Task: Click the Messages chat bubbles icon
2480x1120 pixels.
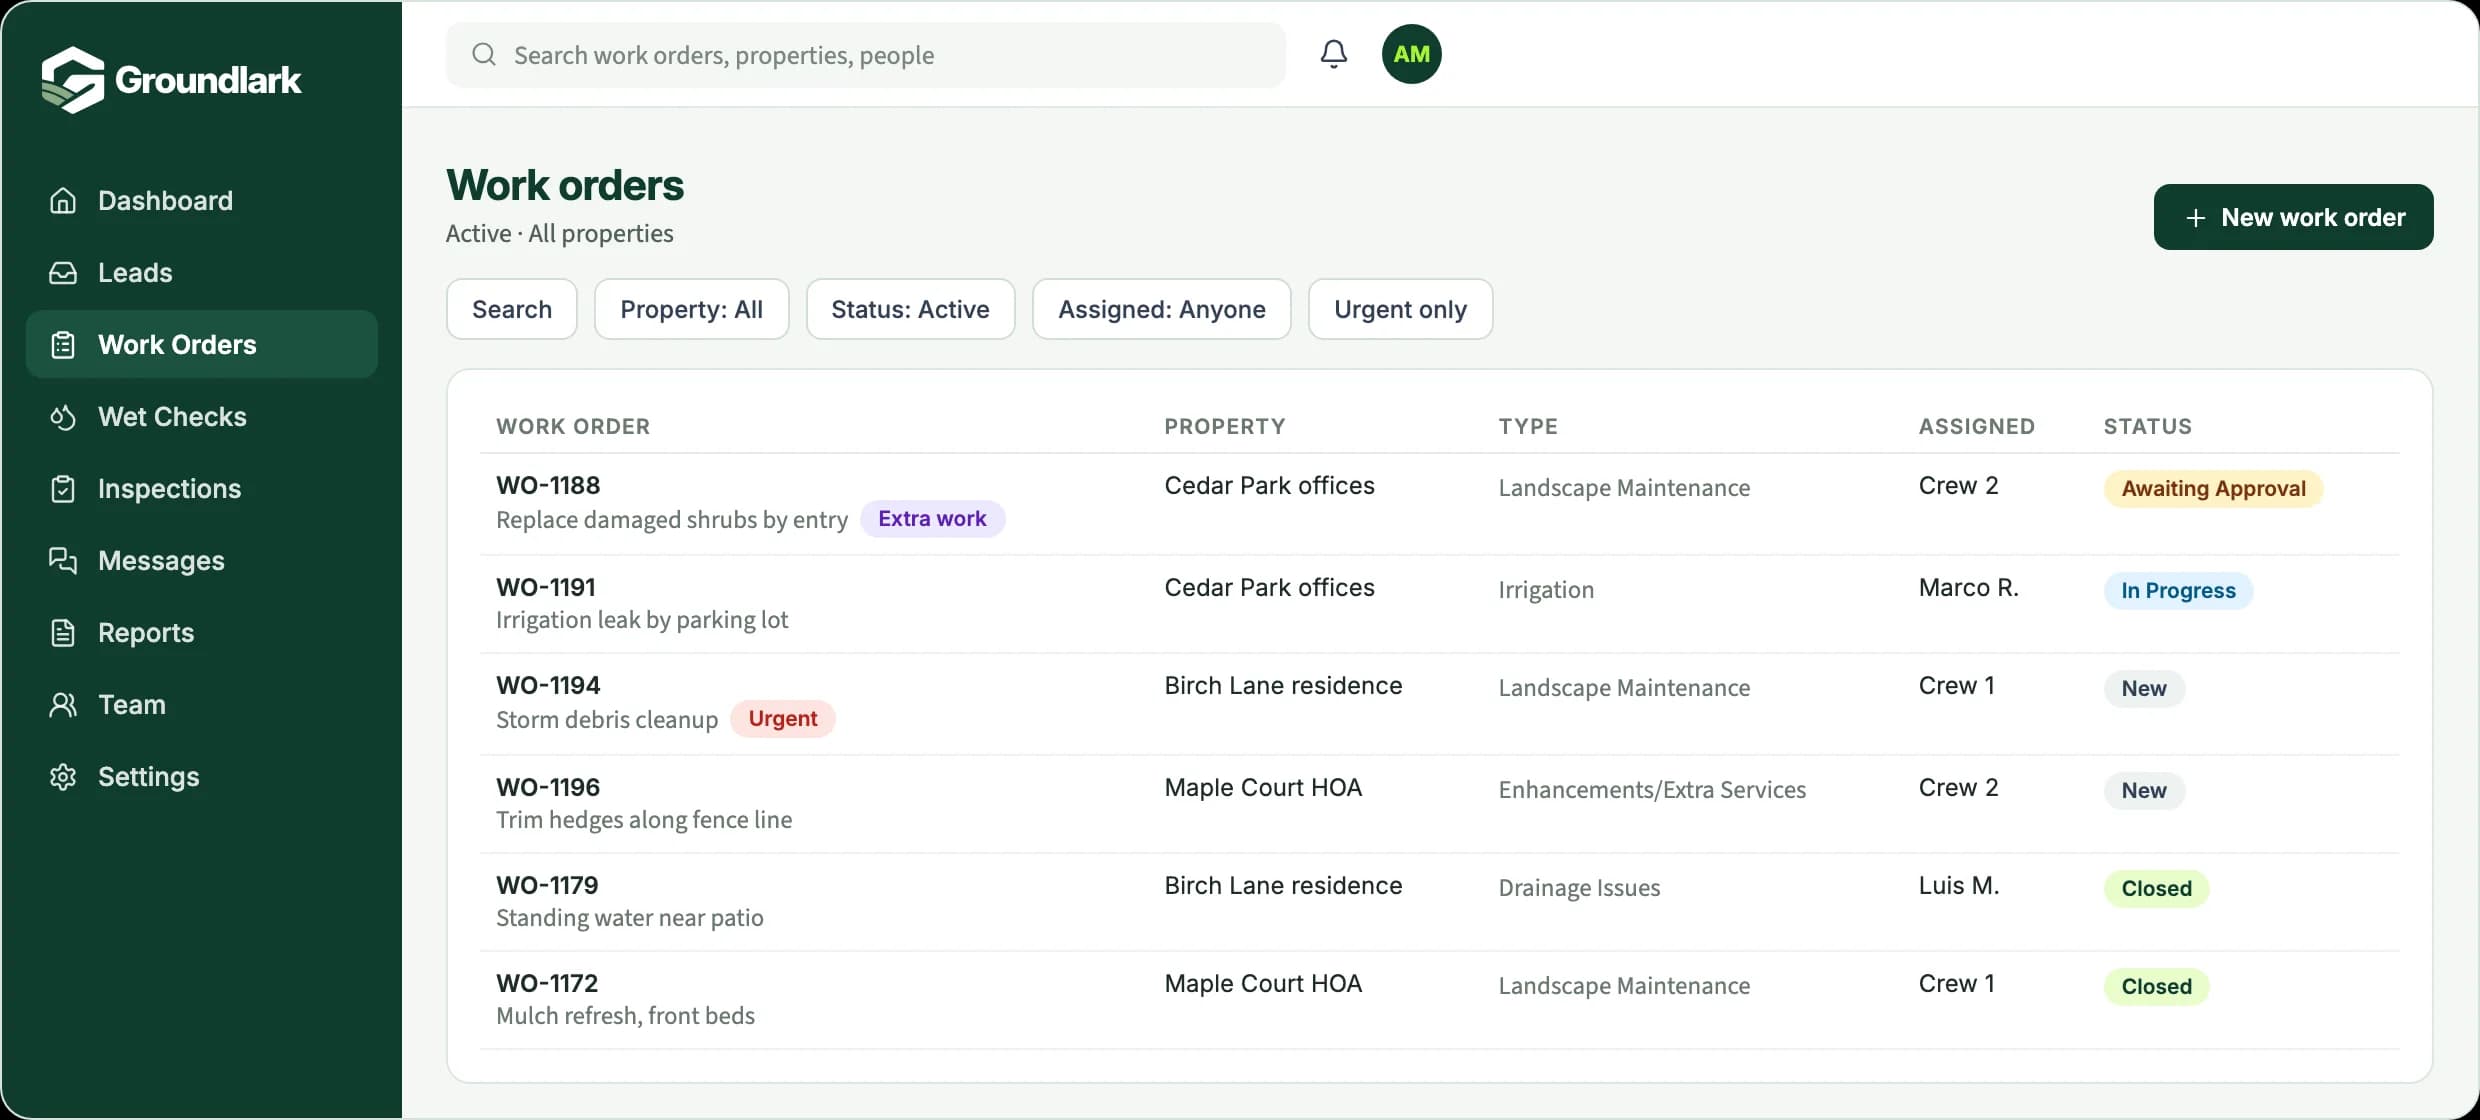Action: (x=63, y=561)
